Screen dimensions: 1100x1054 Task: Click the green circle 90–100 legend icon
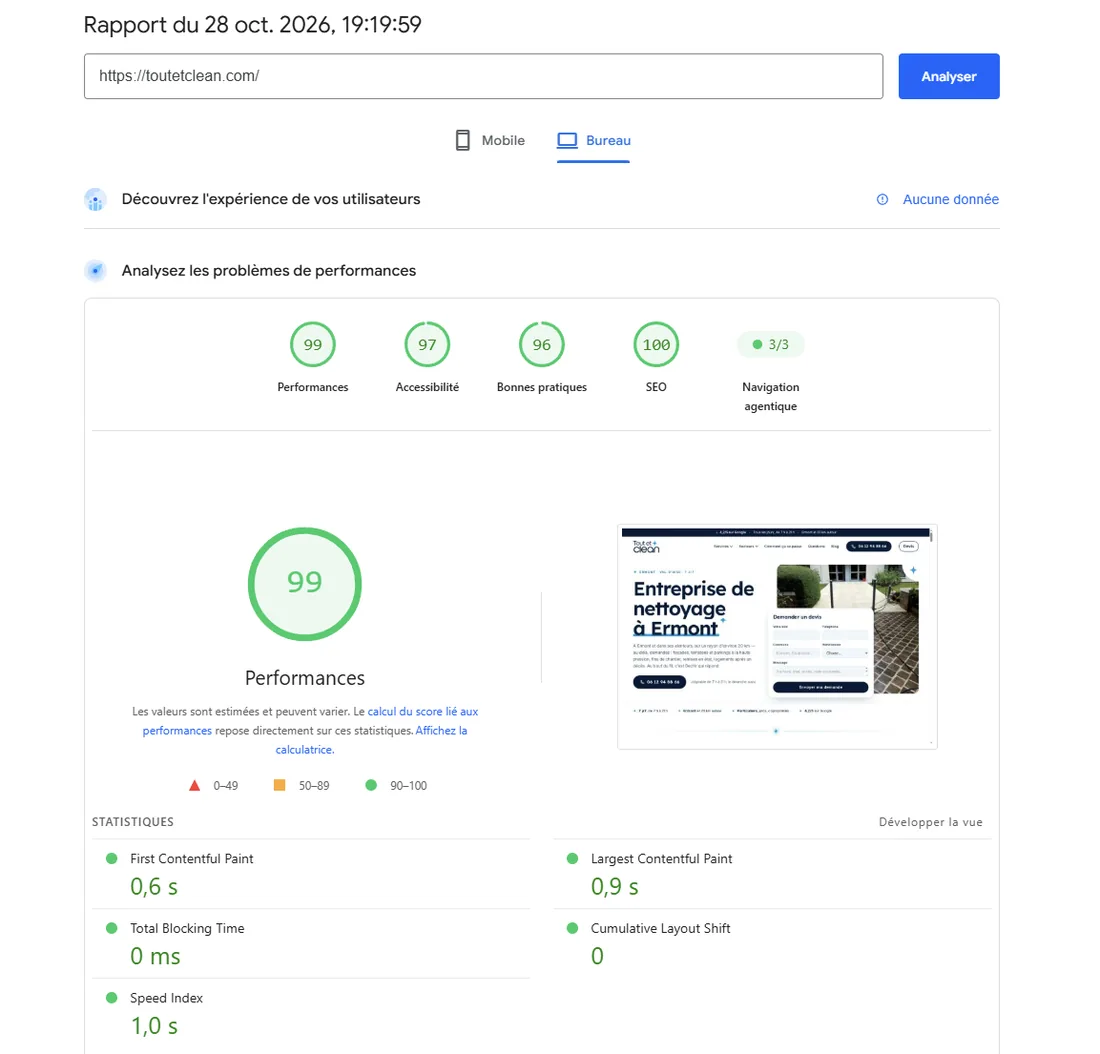coord(371,785)
